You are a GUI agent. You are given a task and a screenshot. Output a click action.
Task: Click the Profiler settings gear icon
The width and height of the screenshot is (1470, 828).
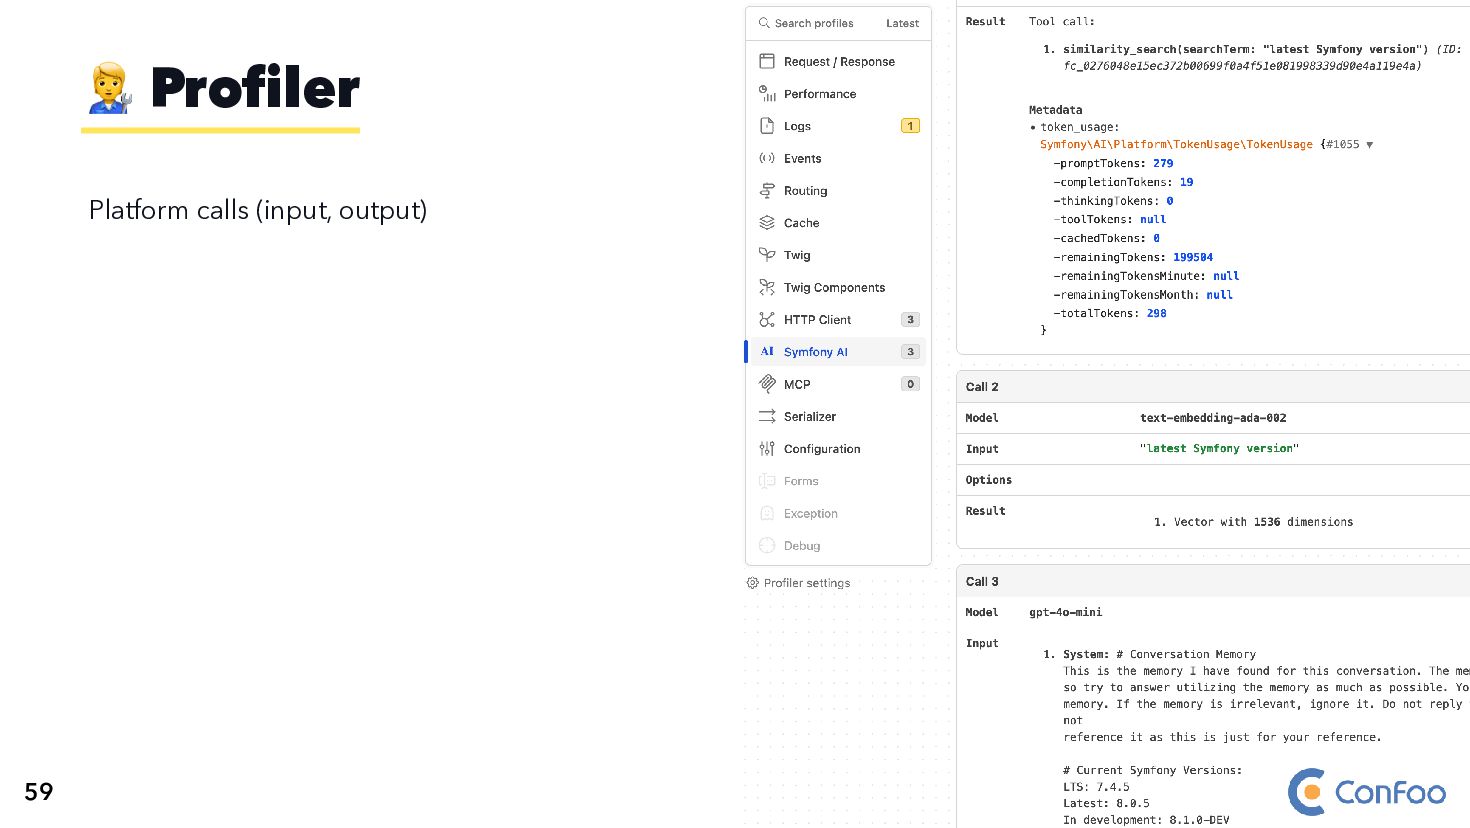pos(753,583)
